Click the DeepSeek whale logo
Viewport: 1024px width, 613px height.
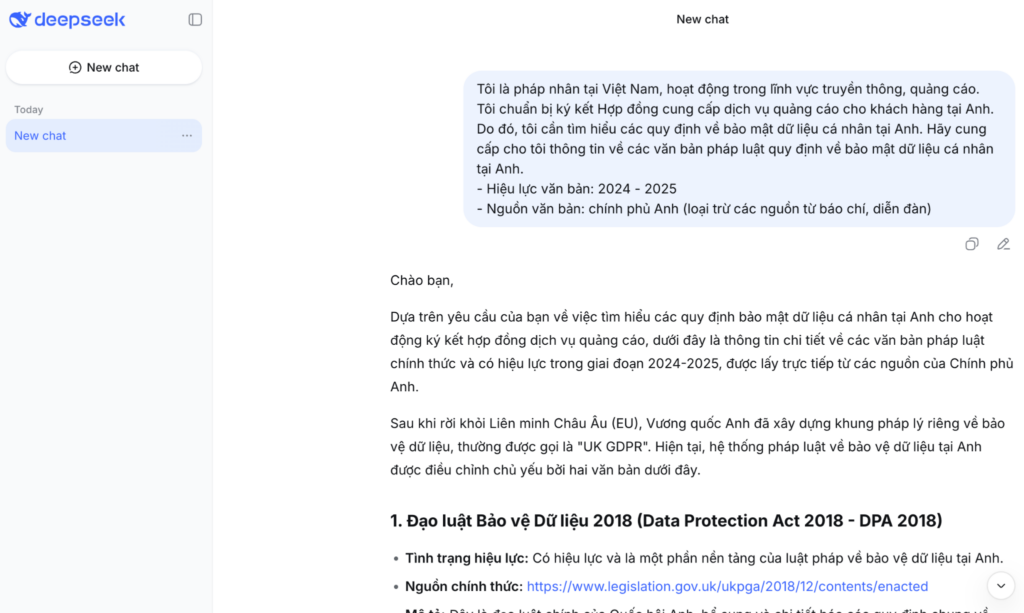point(20,20)
